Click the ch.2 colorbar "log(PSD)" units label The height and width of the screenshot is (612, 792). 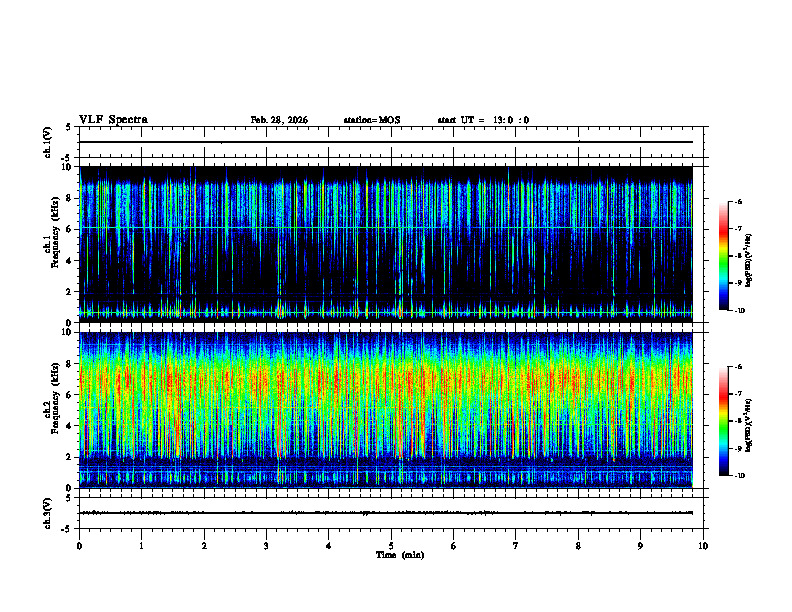749,425
